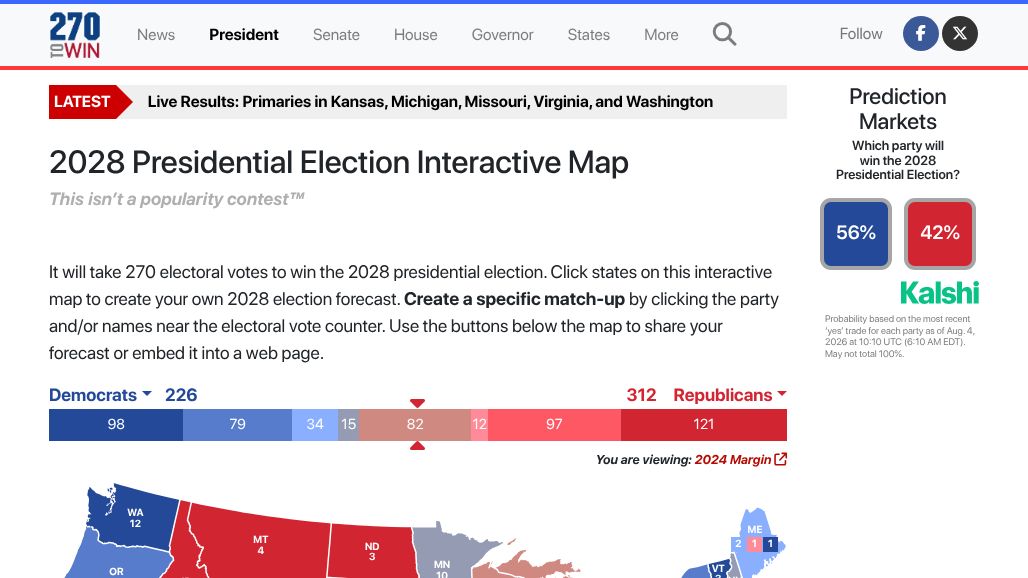Toggle Montana state on the map
The width and height of the screenshot is (1028, 578).
click(x=260, y=545)
